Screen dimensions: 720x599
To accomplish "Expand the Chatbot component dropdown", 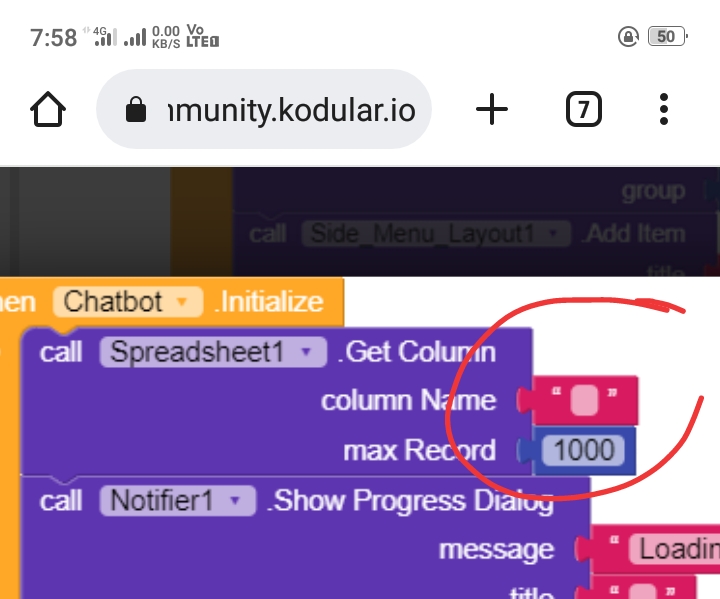I will pyautogui.click(x=128, y=302).
